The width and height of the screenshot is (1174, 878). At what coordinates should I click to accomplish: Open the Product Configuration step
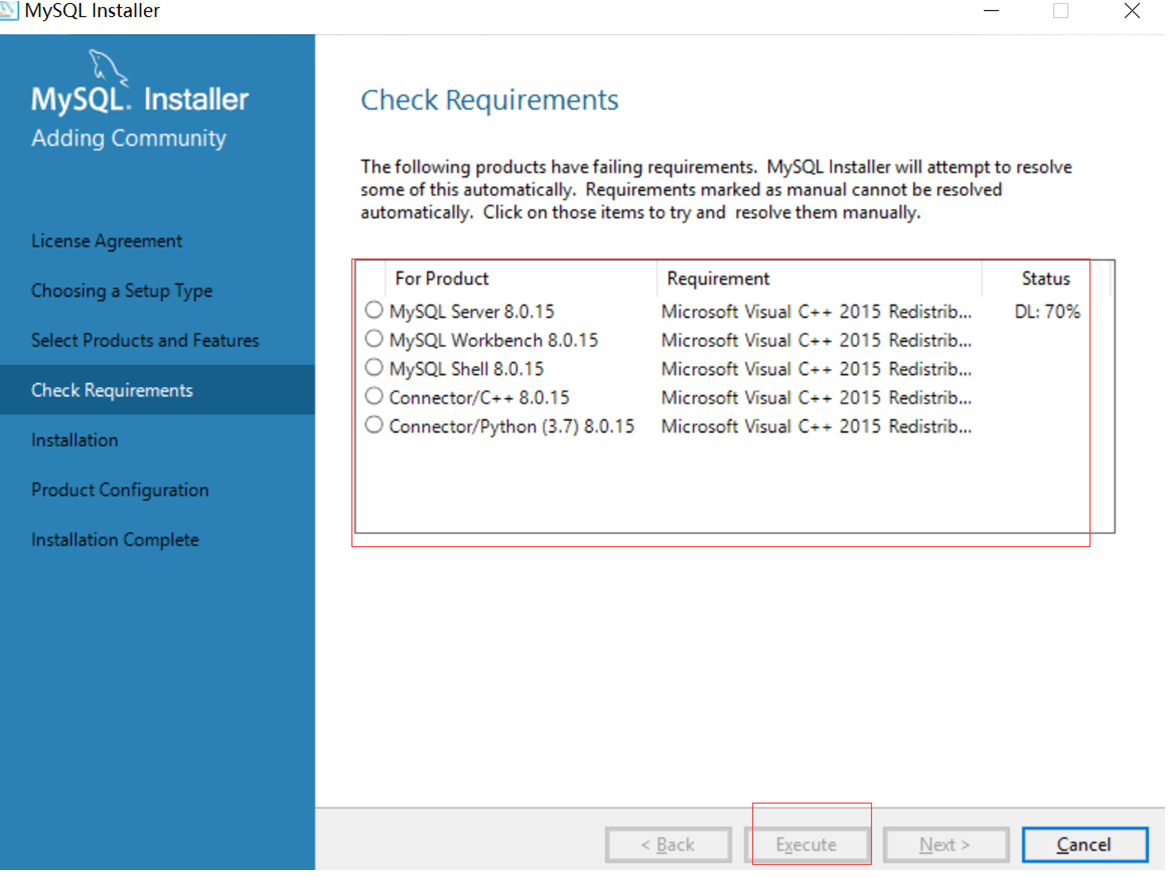(x=120, y=490)
